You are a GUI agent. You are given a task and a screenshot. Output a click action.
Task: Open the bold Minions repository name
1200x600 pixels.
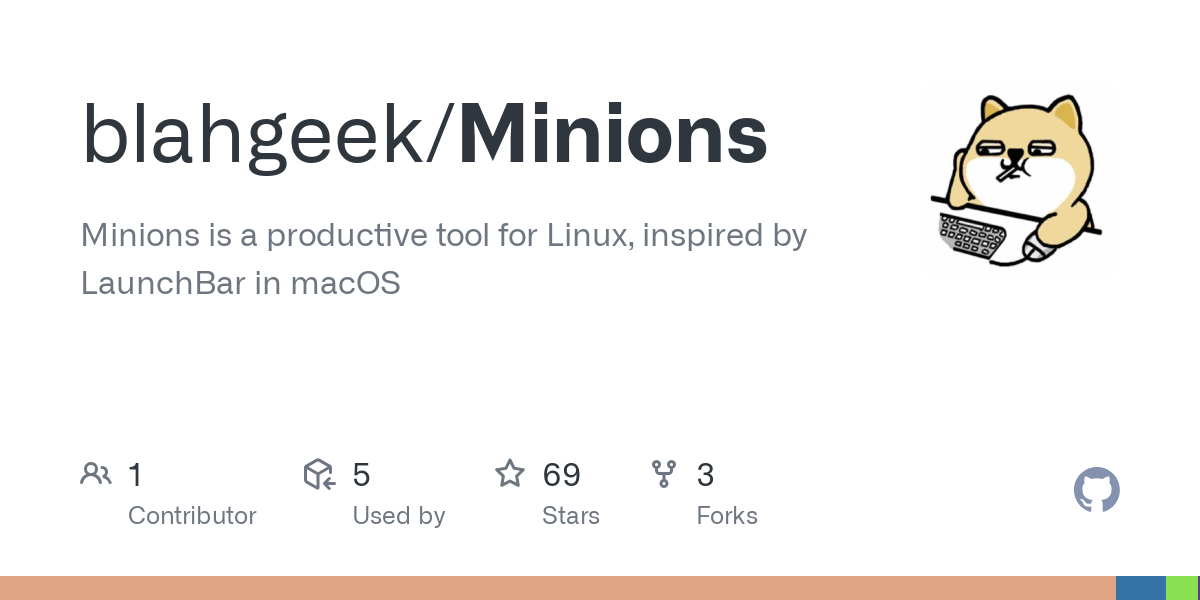[613, 136]
